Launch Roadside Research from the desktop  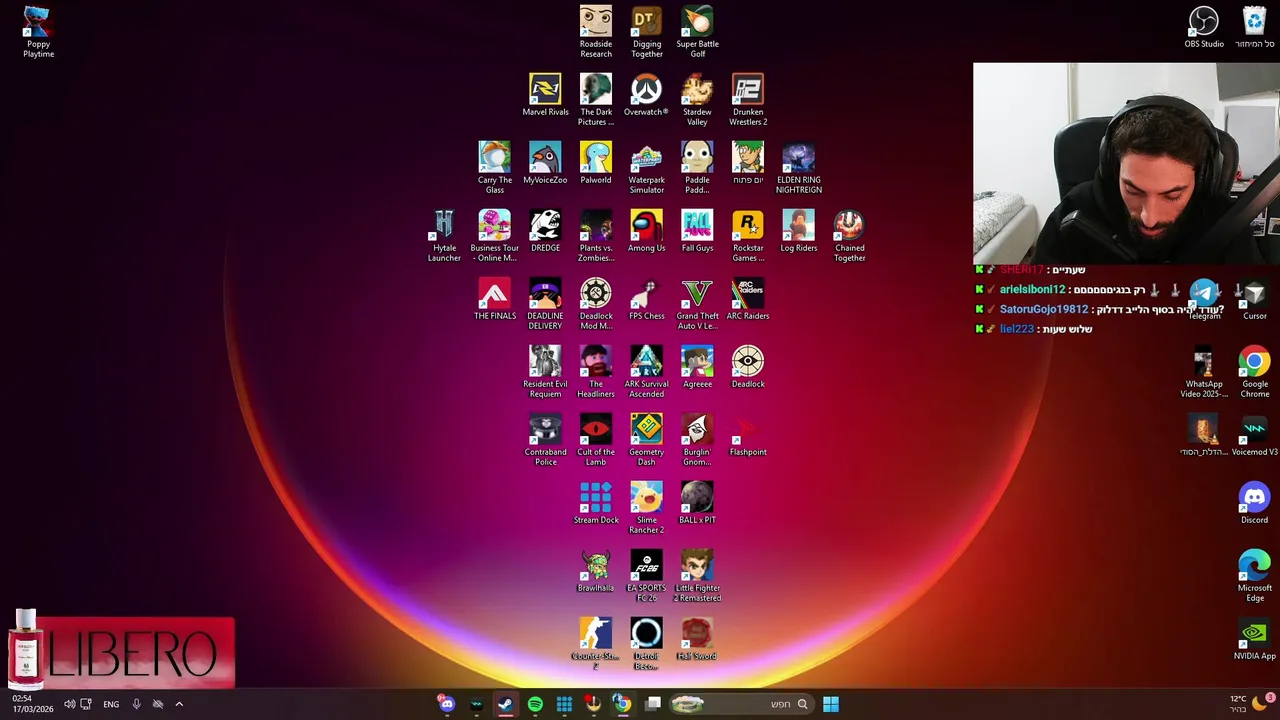(x=596, y=32)
